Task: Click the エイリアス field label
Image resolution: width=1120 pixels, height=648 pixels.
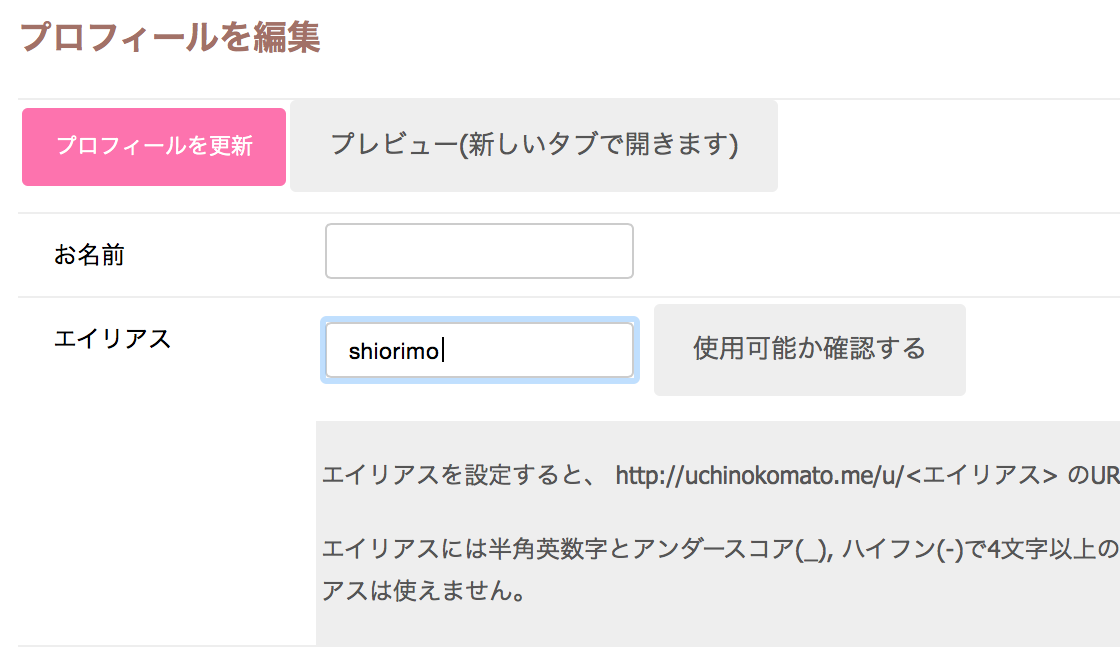Action: (x=112, y=339)
